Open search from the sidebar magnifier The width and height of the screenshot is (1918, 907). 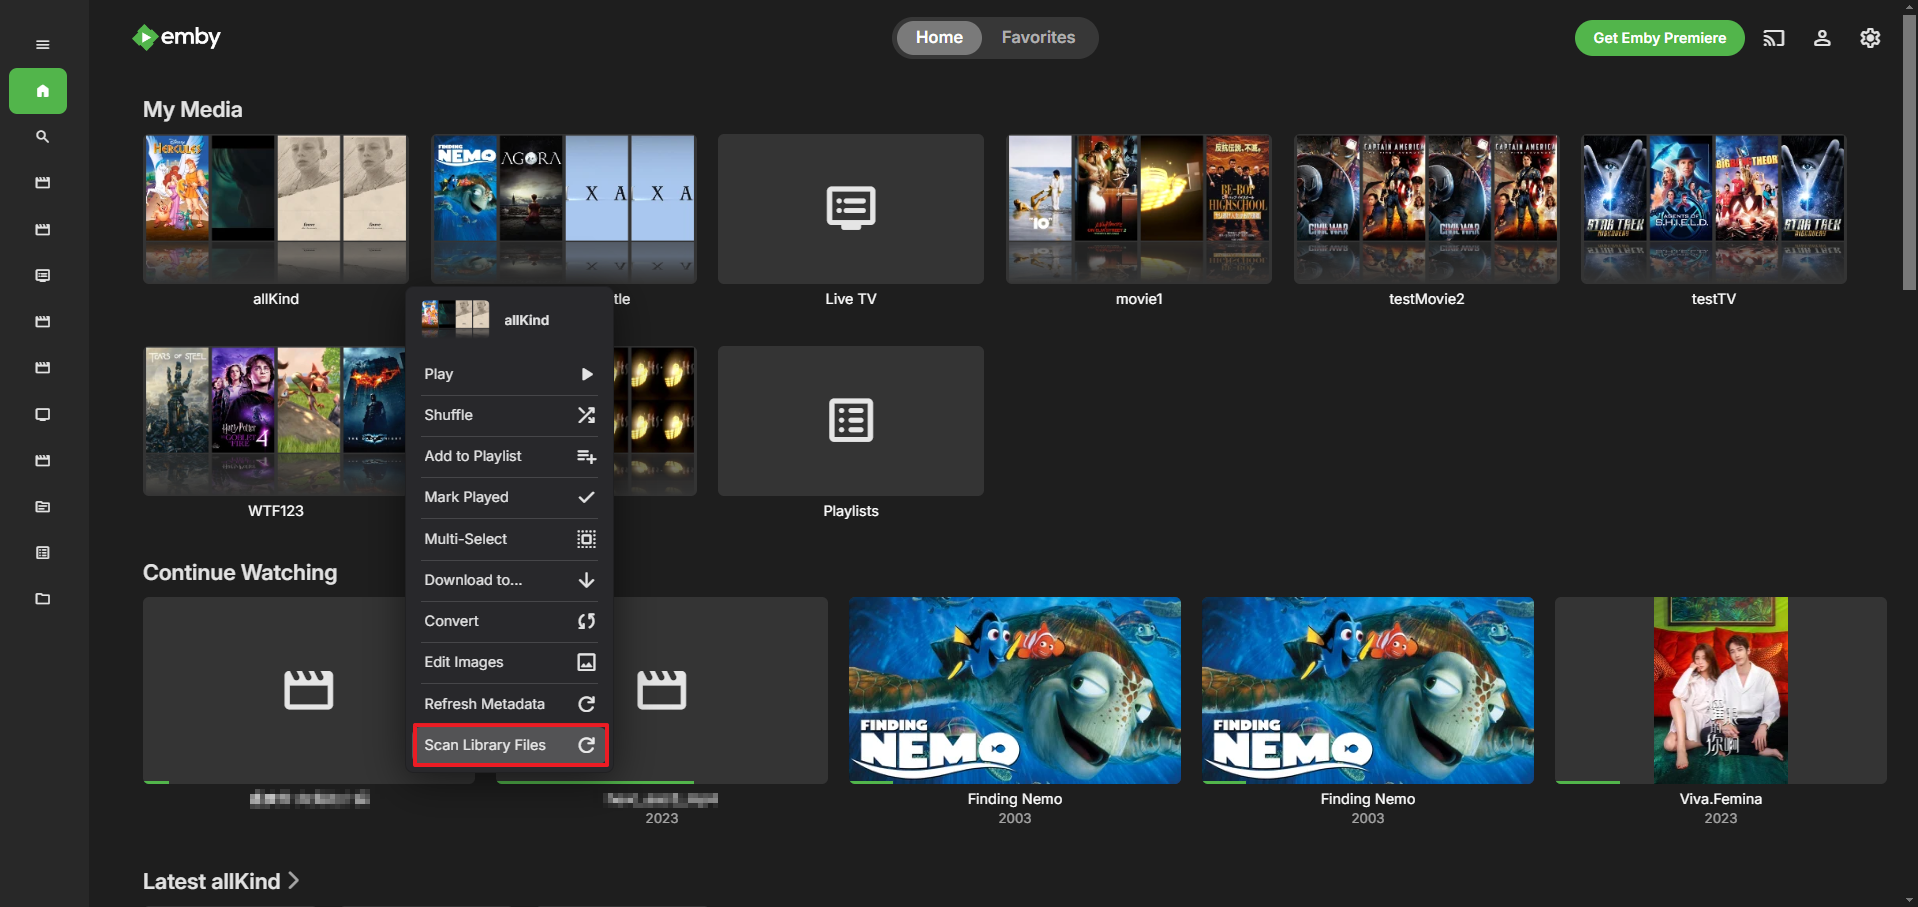coord(42,137)
